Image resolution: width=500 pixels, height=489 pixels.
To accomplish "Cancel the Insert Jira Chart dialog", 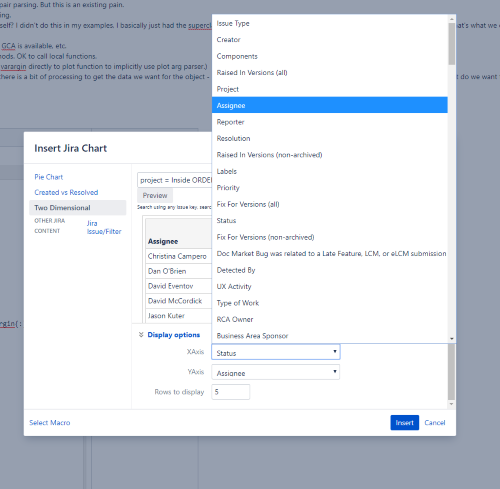I will coord(435,423).
